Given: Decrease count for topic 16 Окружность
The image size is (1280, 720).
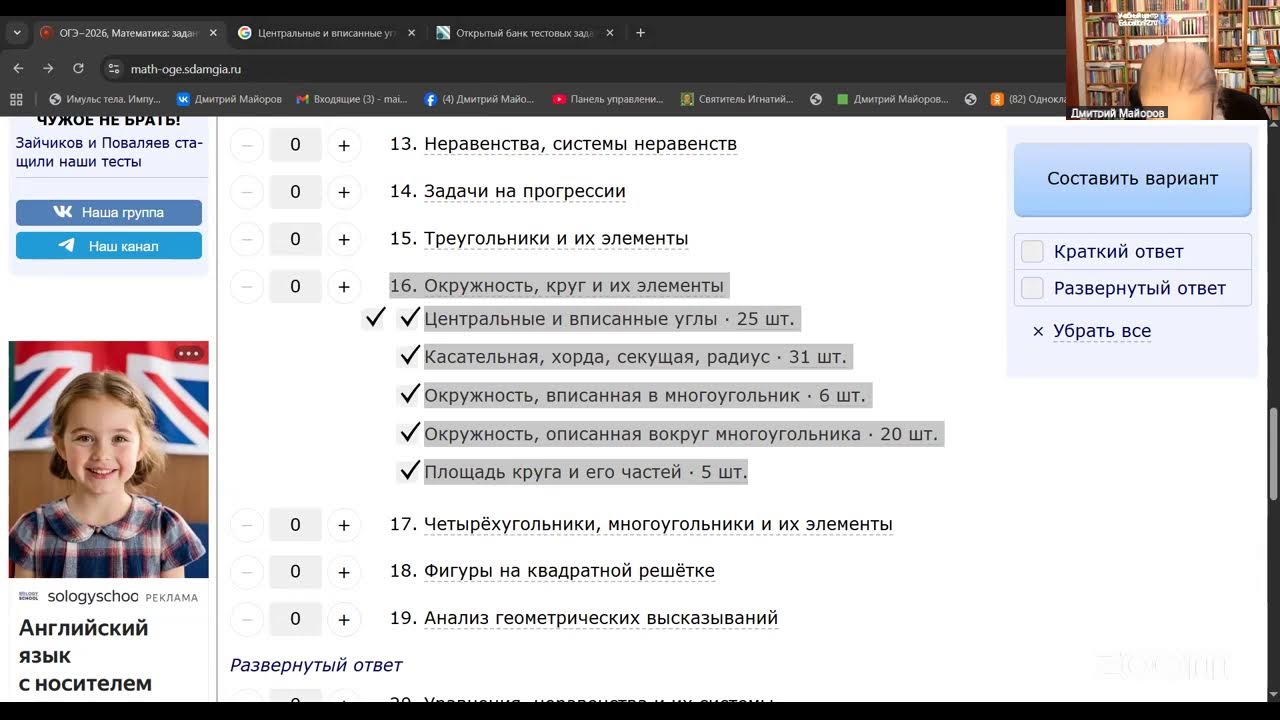Looking at the screenshot, I should pyautogui.click(x=246, y=287).
